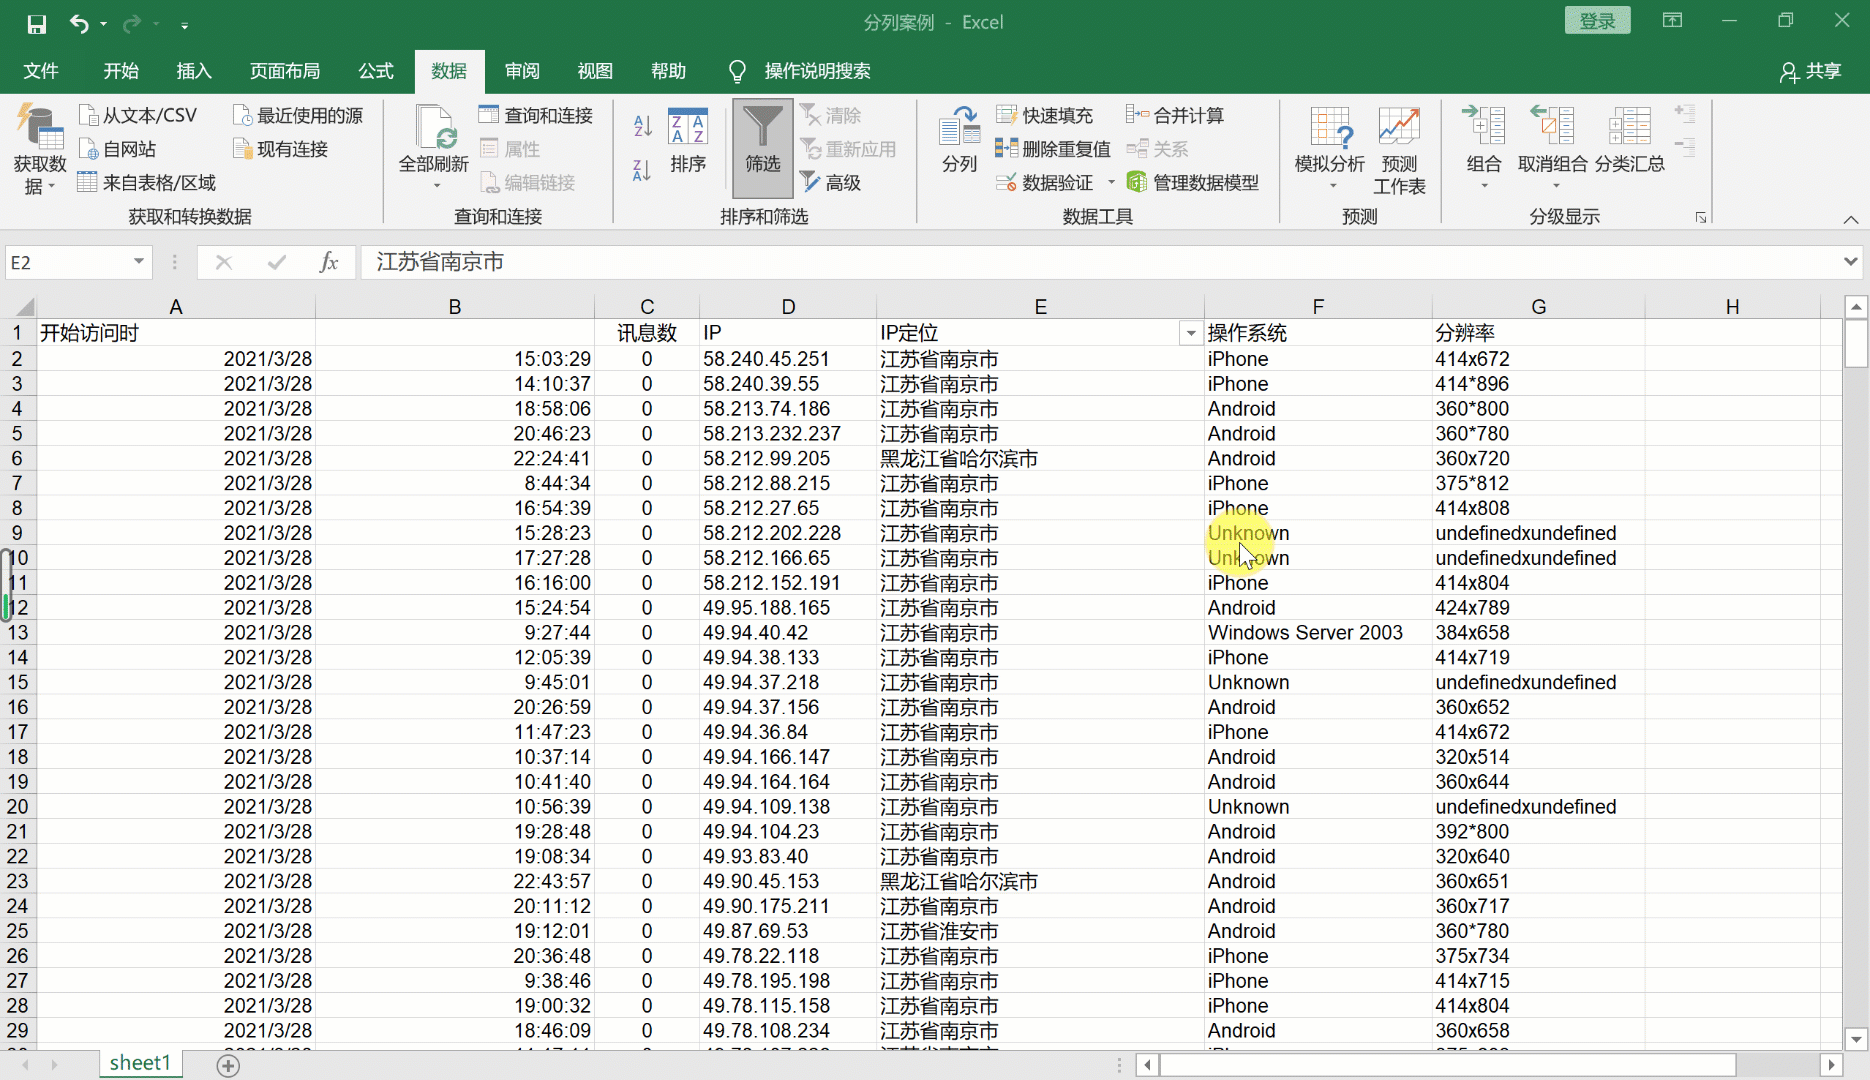Viewport: 1870px width, 1080px height.
Task: Open the 排序 dialog
Action: pyautogui.click(x=688, y=140)
